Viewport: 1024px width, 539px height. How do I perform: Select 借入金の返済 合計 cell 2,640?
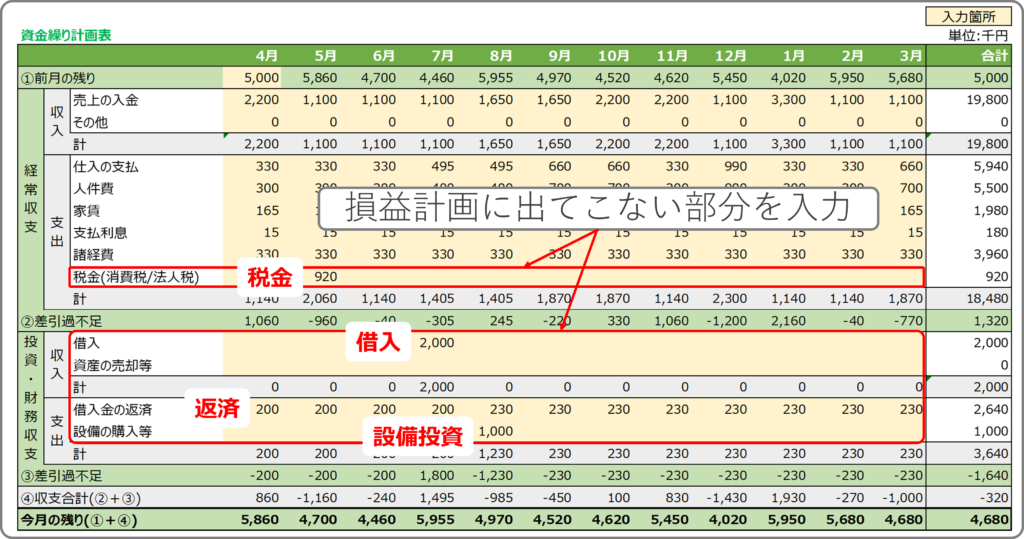point(991,410)
